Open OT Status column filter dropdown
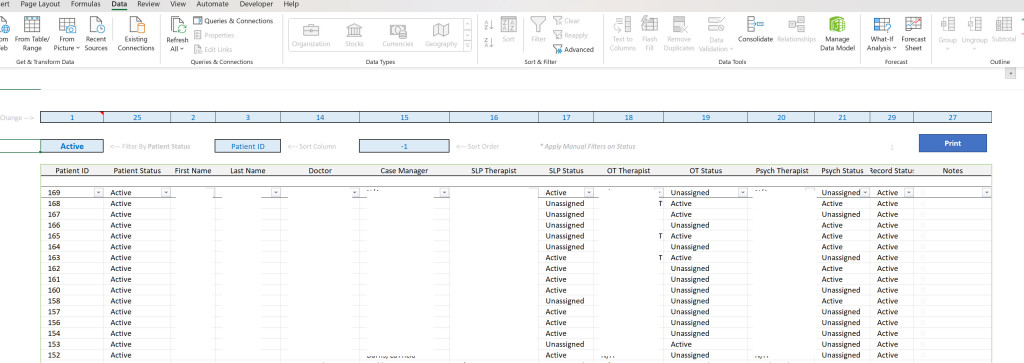Screen dimensions: 1024x363 tap(743, 193)
